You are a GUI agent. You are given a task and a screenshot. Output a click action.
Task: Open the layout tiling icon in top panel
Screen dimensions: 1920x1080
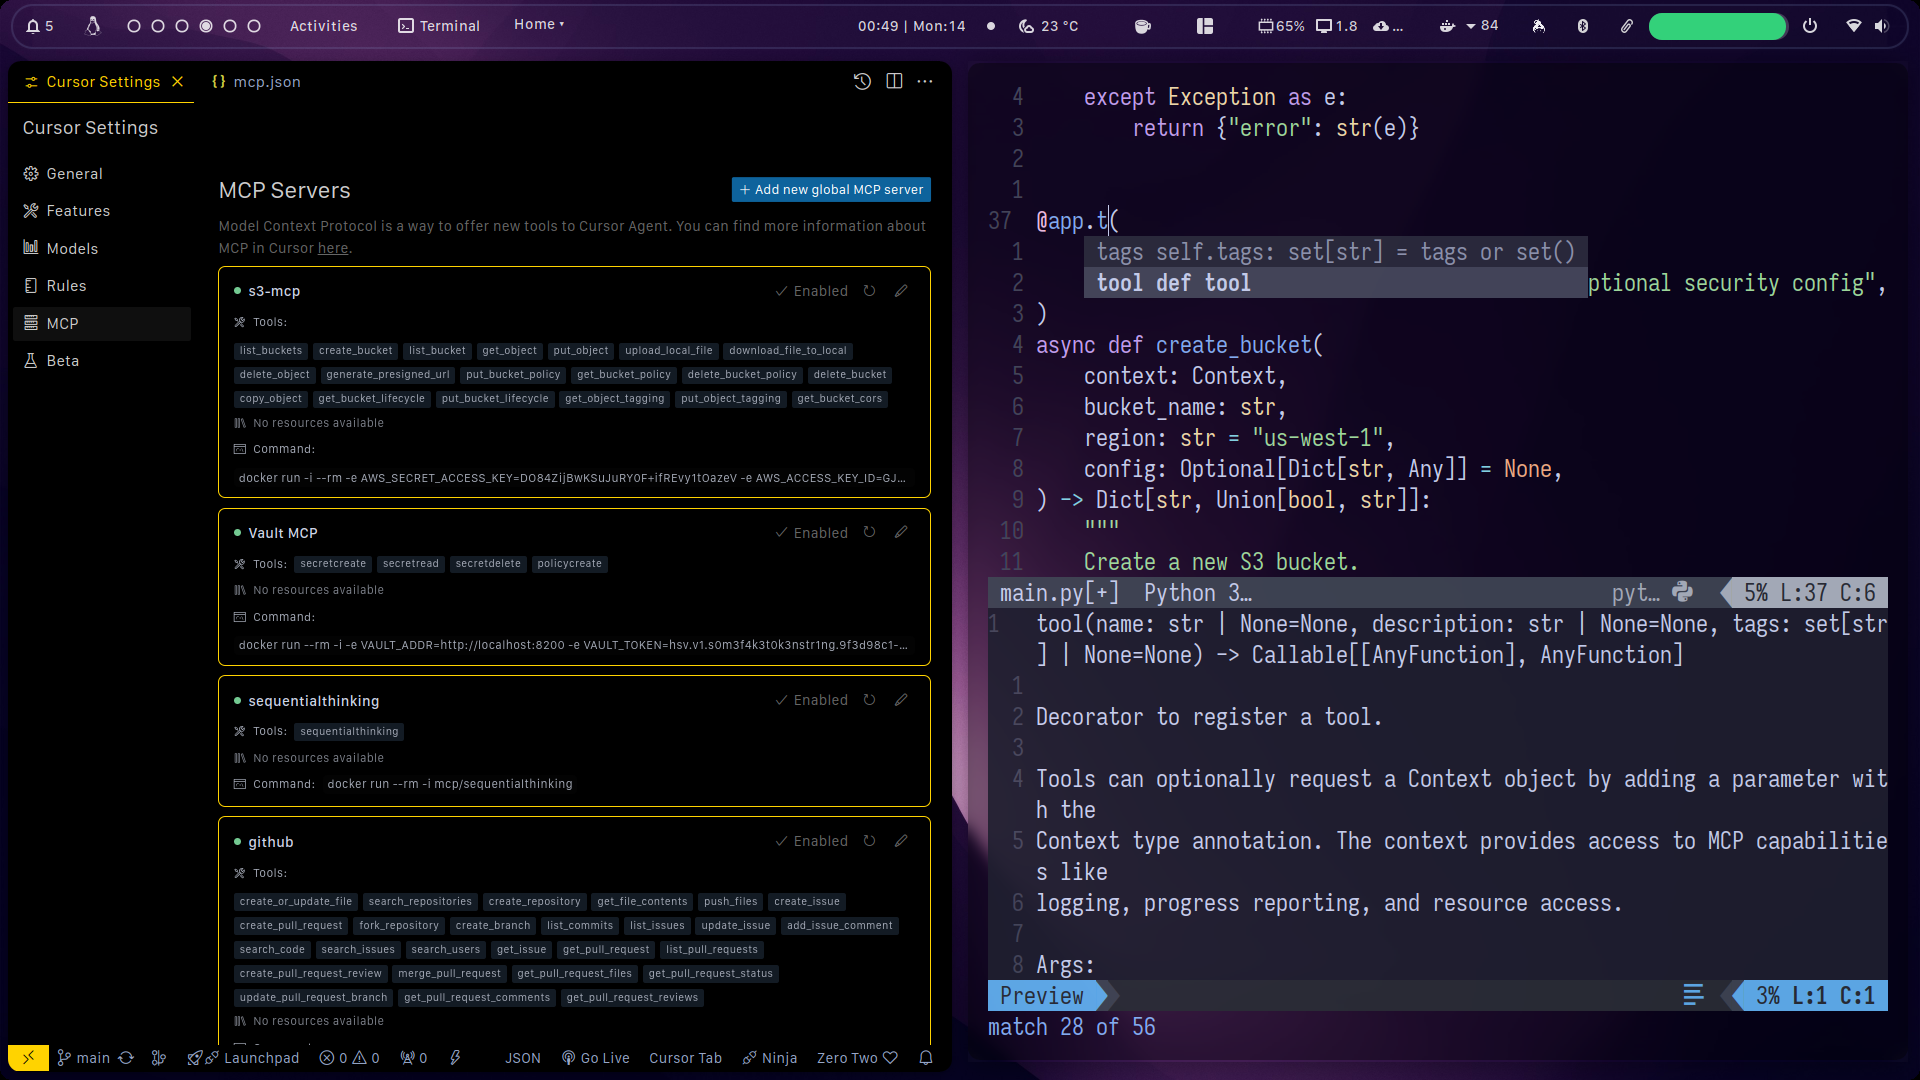tap(1205, 26)
